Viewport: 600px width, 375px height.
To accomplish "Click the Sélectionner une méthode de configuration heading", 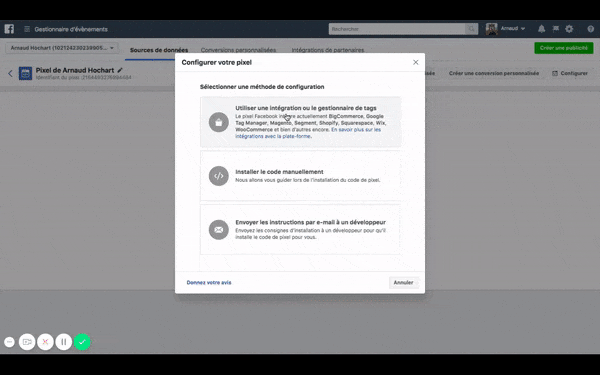I will coord(262,87).
